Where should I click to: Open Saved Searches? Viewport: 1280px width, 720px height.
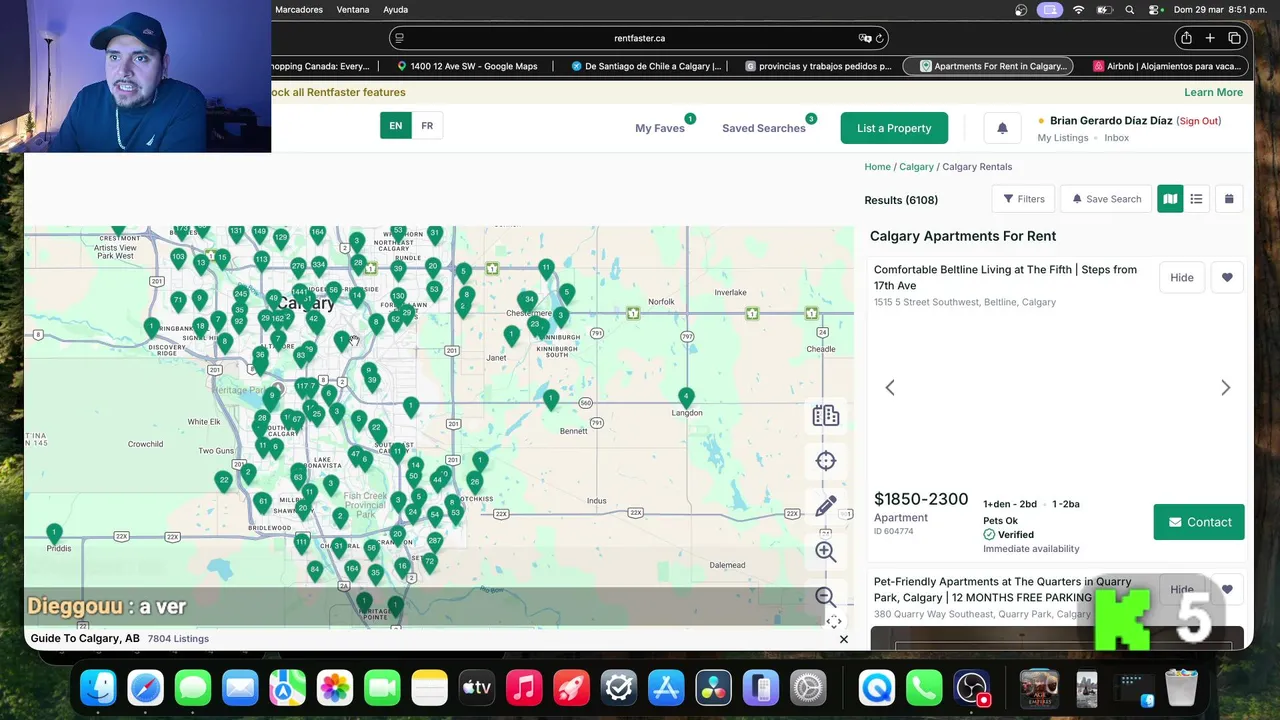764,128
